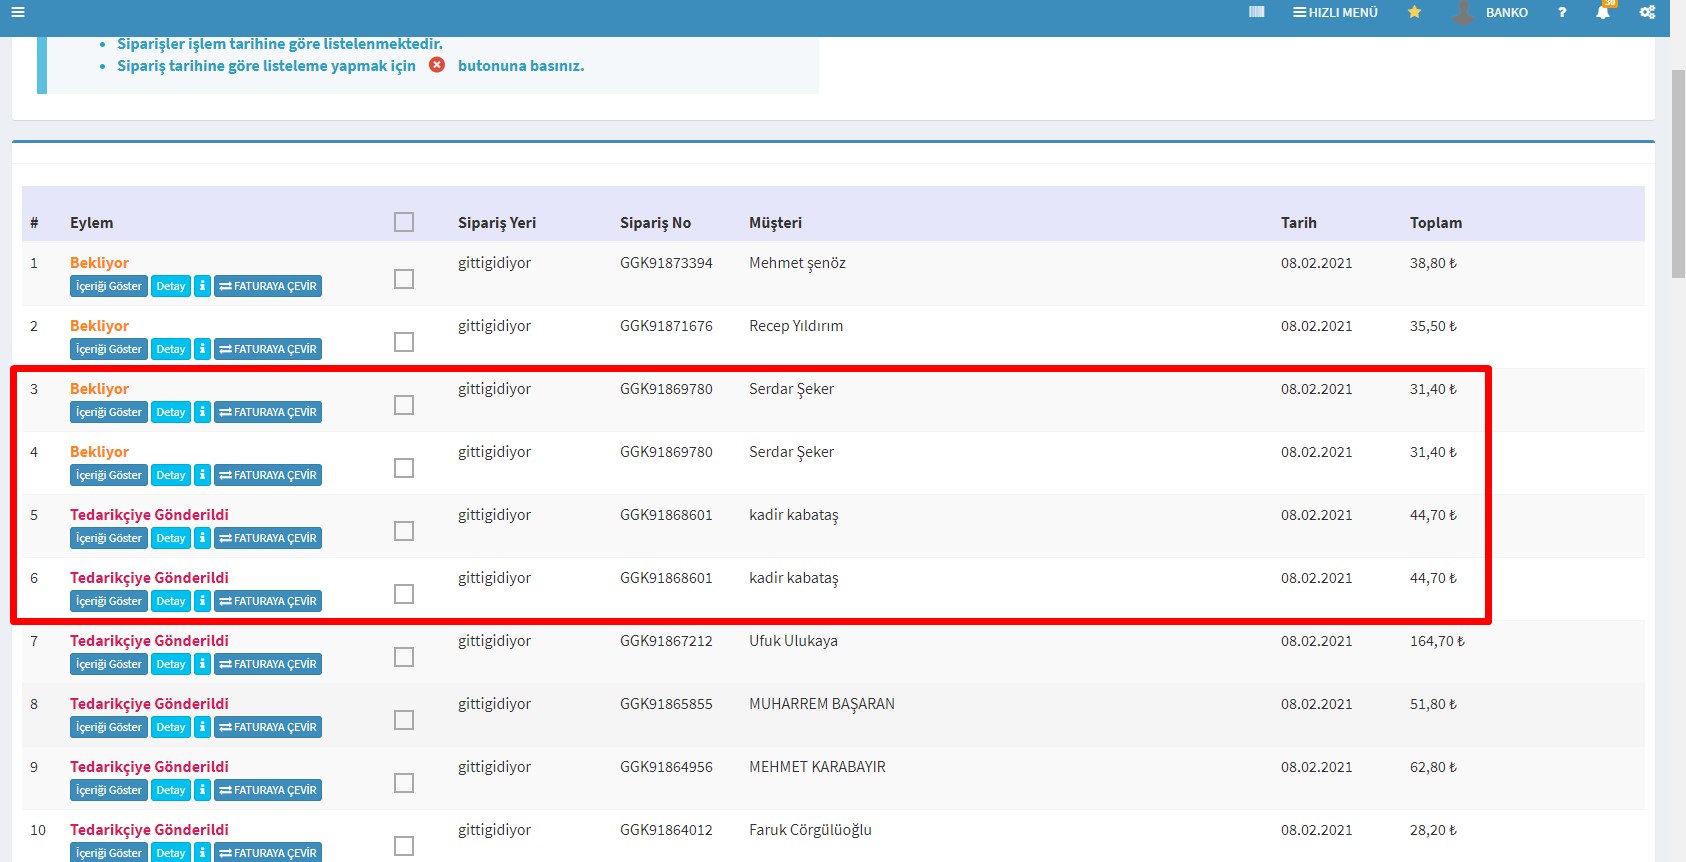Click the barcode icon in top bar
Image resolution: width=1686 pixels, height=862 pixels.
[x=1257, y=12]
